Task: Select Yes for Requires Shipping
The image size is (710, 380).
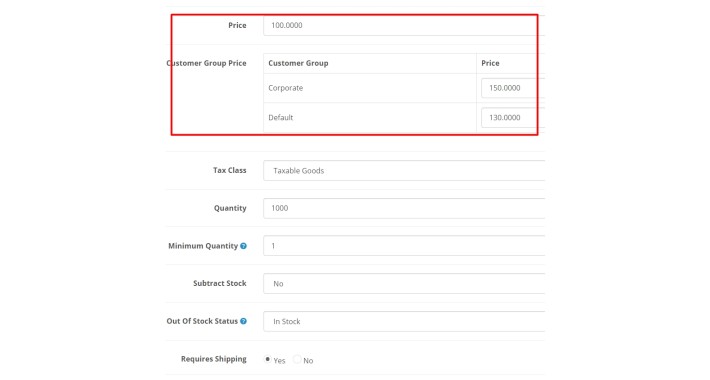Action: click(268, 359)
